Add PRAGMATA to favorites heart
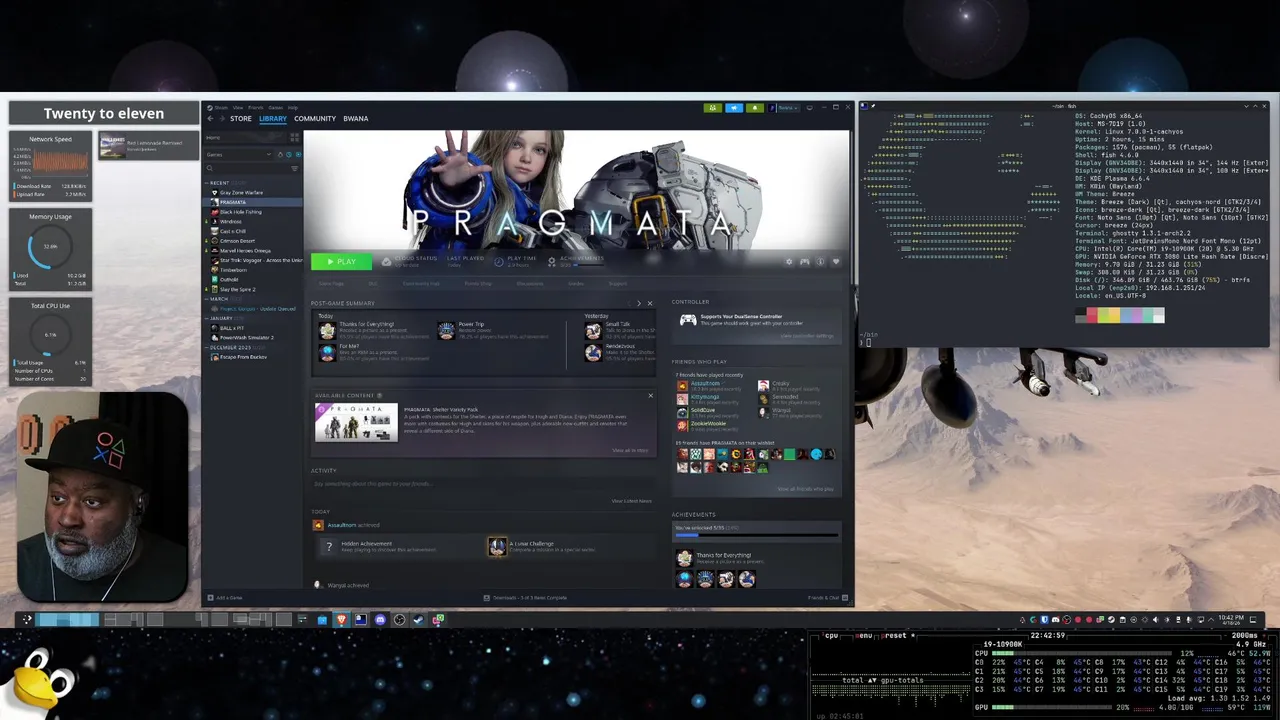The height and width of the screenshot is (720, 1280). coord(836,262)
